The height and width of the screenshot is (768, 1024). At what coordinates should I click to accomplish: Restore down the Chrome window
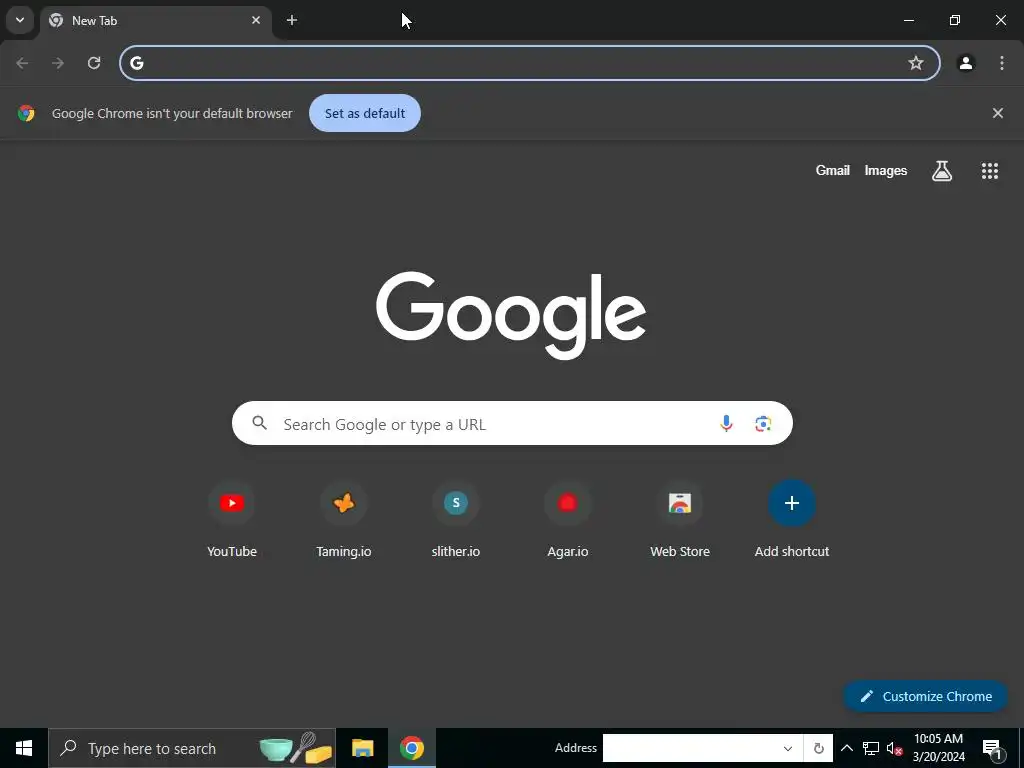coord(955,20)
